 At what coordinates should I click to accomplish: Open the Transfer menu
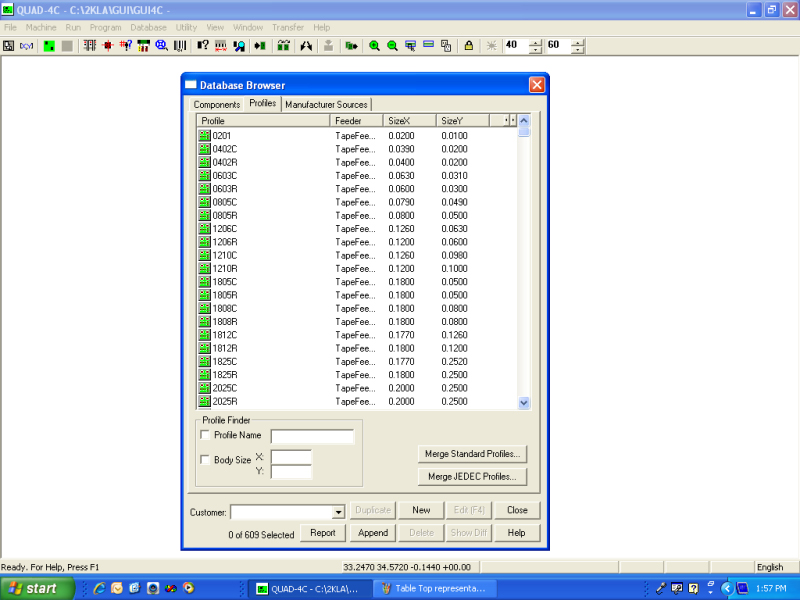coord(288,28)
